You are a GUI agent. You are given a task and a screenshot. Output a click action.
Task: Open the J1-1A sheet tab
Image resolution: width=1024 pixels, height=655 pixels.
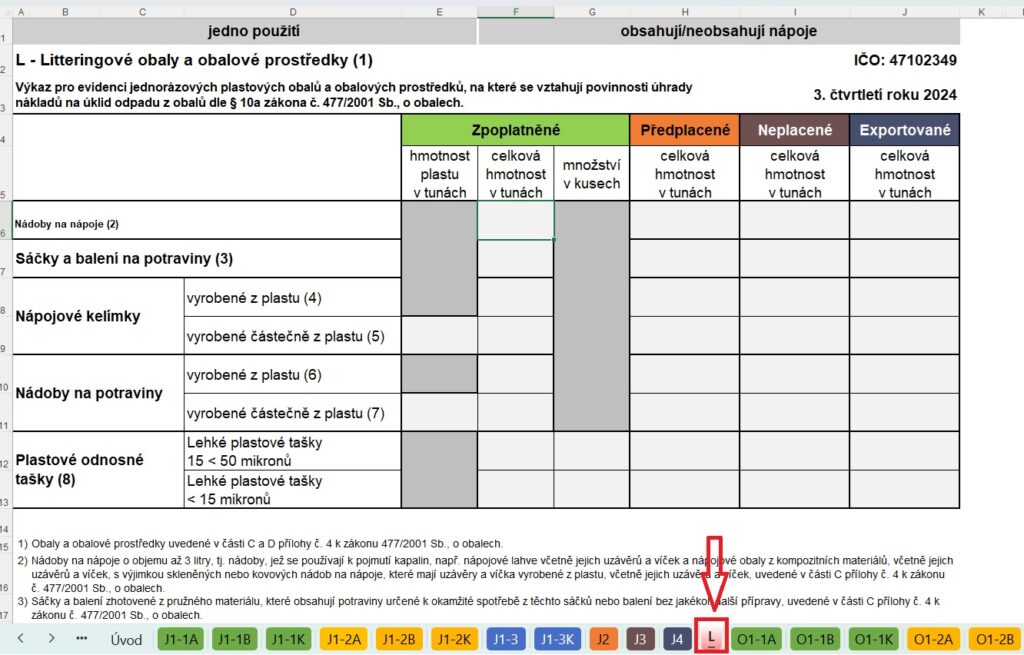click(181, 638)
